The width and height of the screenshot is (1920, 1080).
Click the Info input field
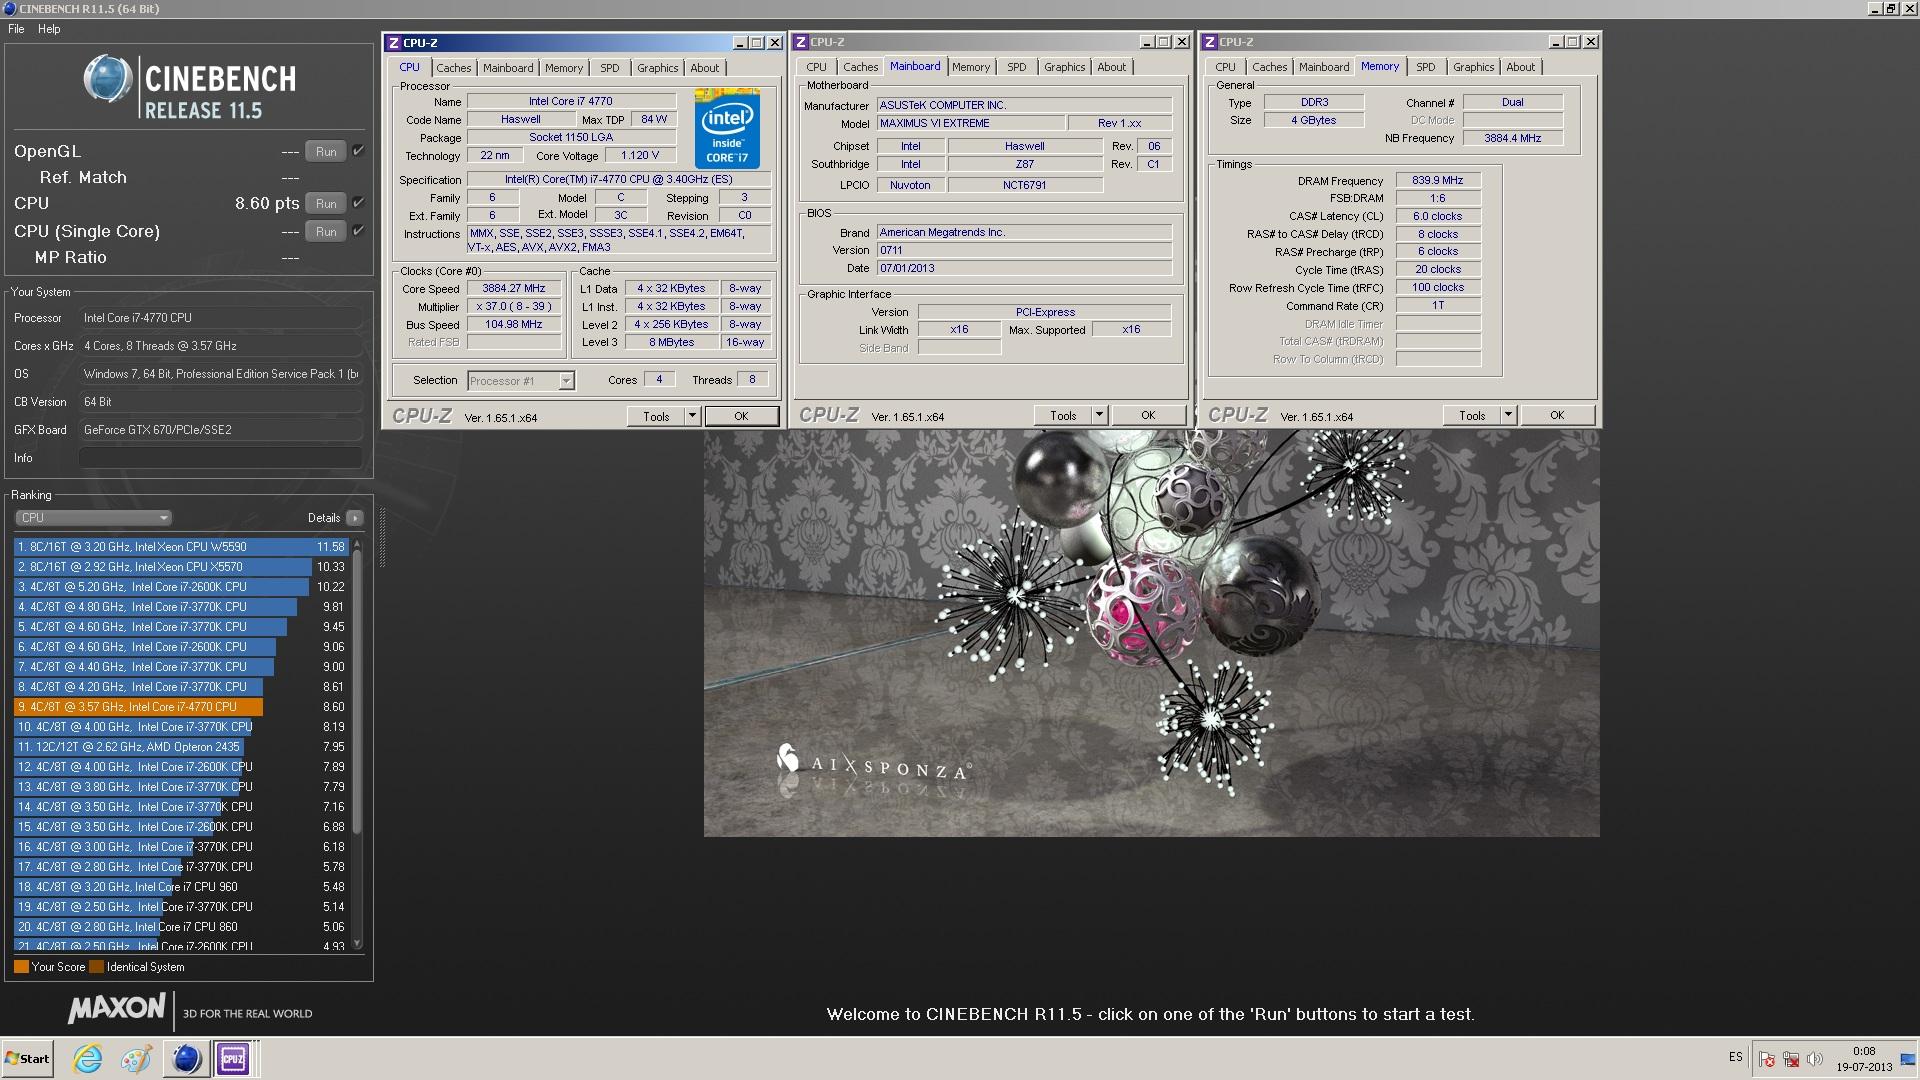click(x=221, y=458)
